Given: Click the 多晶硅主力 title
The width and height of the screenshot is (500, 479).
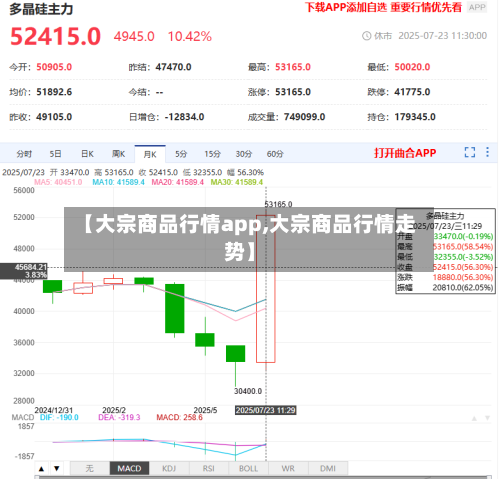Looking at the screenshot, I should (41, 9).
